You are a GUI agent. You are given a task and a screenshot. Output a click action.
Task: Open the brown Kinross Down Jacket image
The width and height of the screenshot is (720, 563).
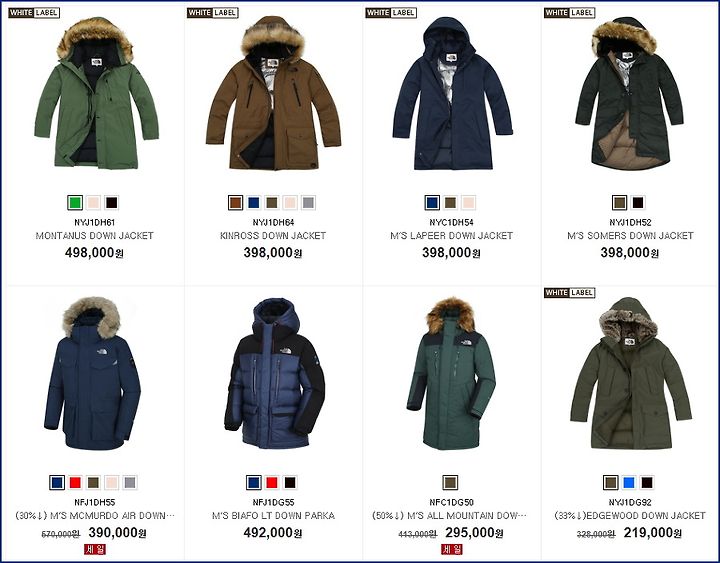273,93
